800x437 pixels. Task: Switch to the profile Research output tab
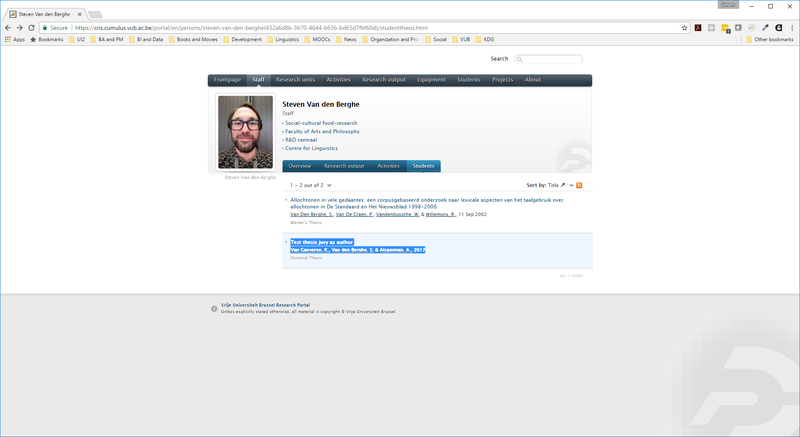click(344, 166)
